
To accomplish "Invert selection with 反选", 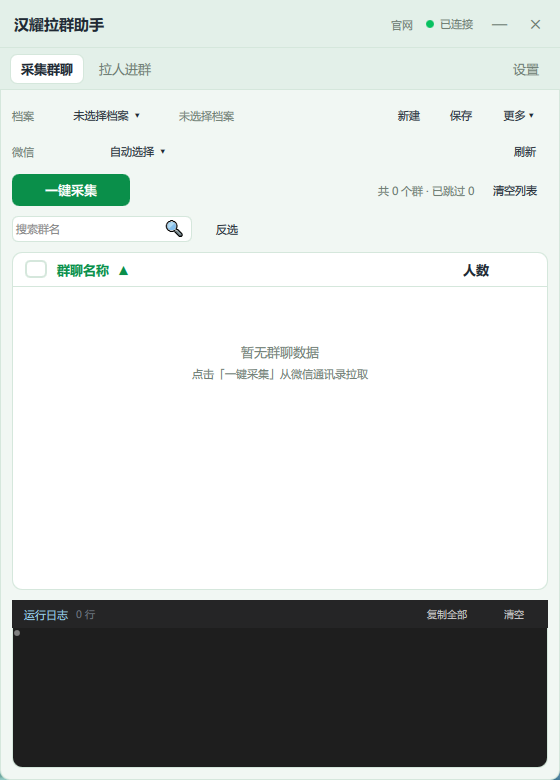I will pos(227,230).
